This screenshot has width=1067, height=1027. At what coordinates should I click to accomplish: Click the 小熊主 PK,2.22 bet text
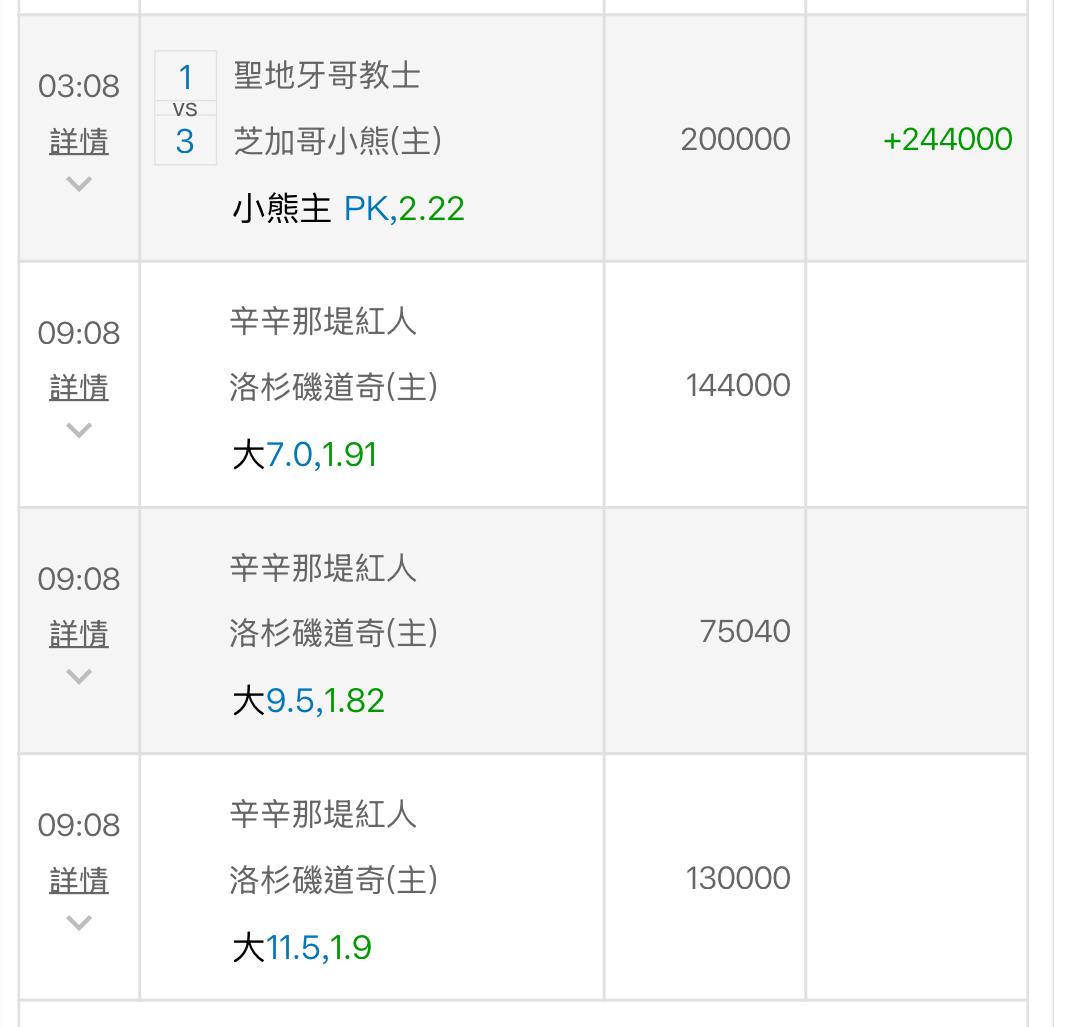click(348, 209)
